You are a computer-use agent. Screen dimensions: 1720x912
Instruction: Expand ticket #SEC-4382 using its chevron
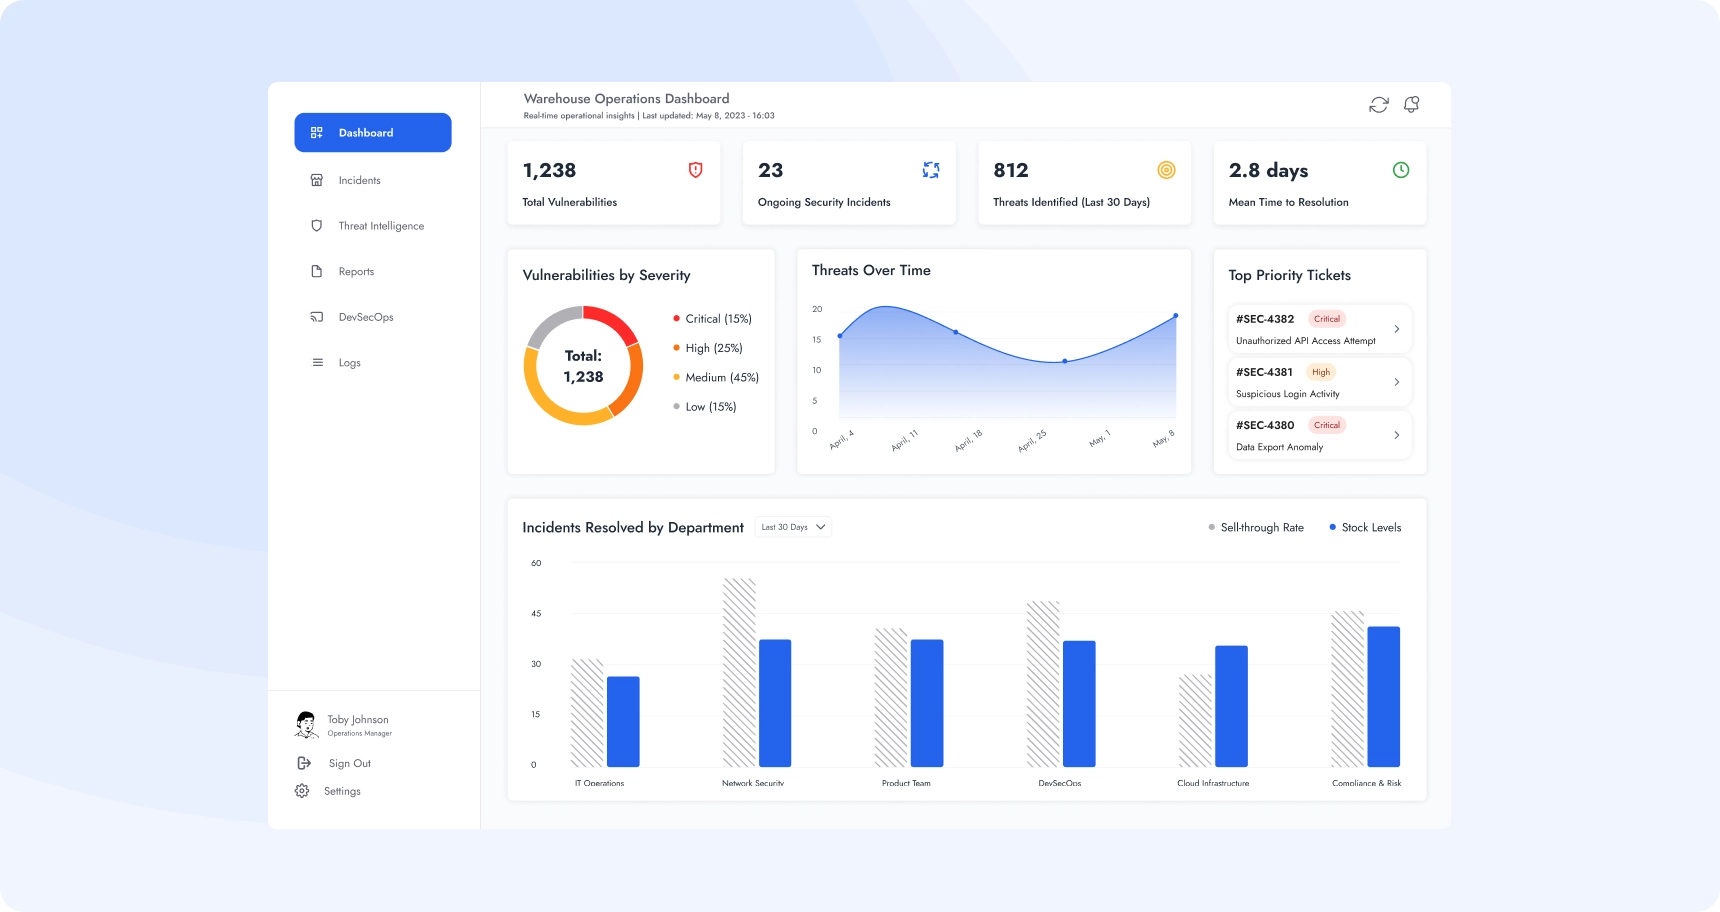click(x=1397, y=329)
